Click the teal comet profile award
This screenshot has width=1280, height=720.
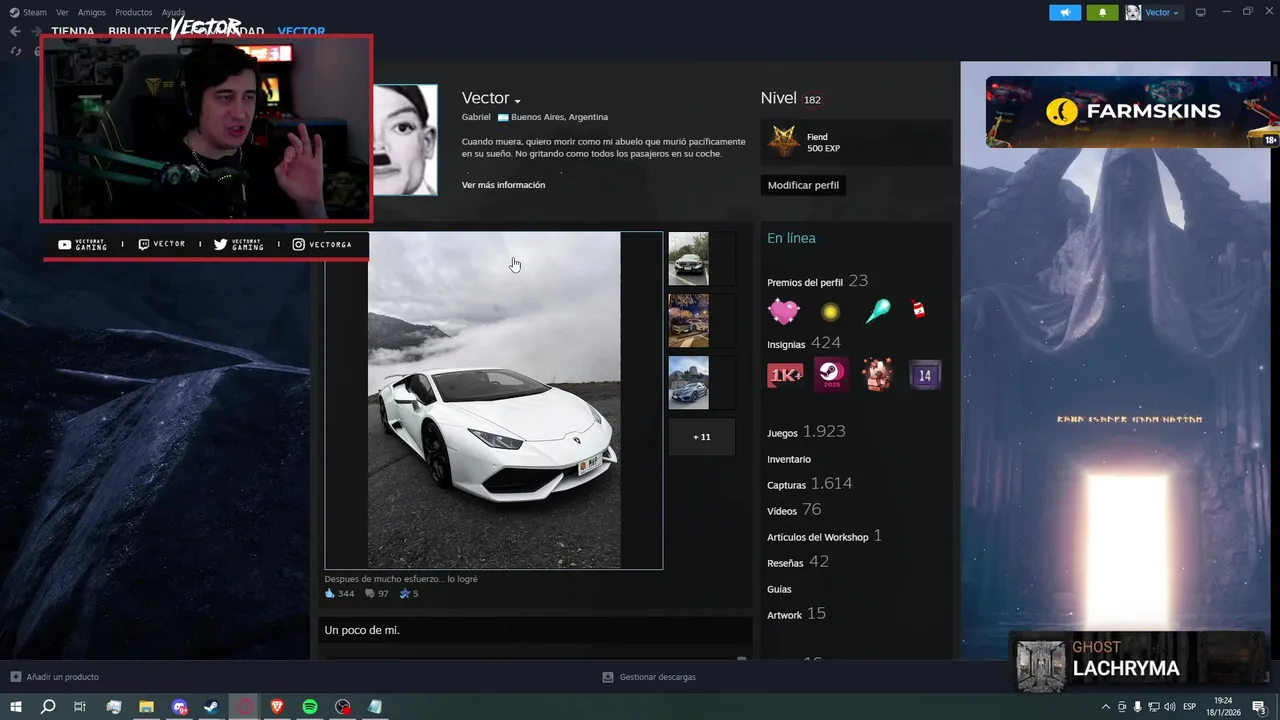pyautogui.click(x=877, y=311)
